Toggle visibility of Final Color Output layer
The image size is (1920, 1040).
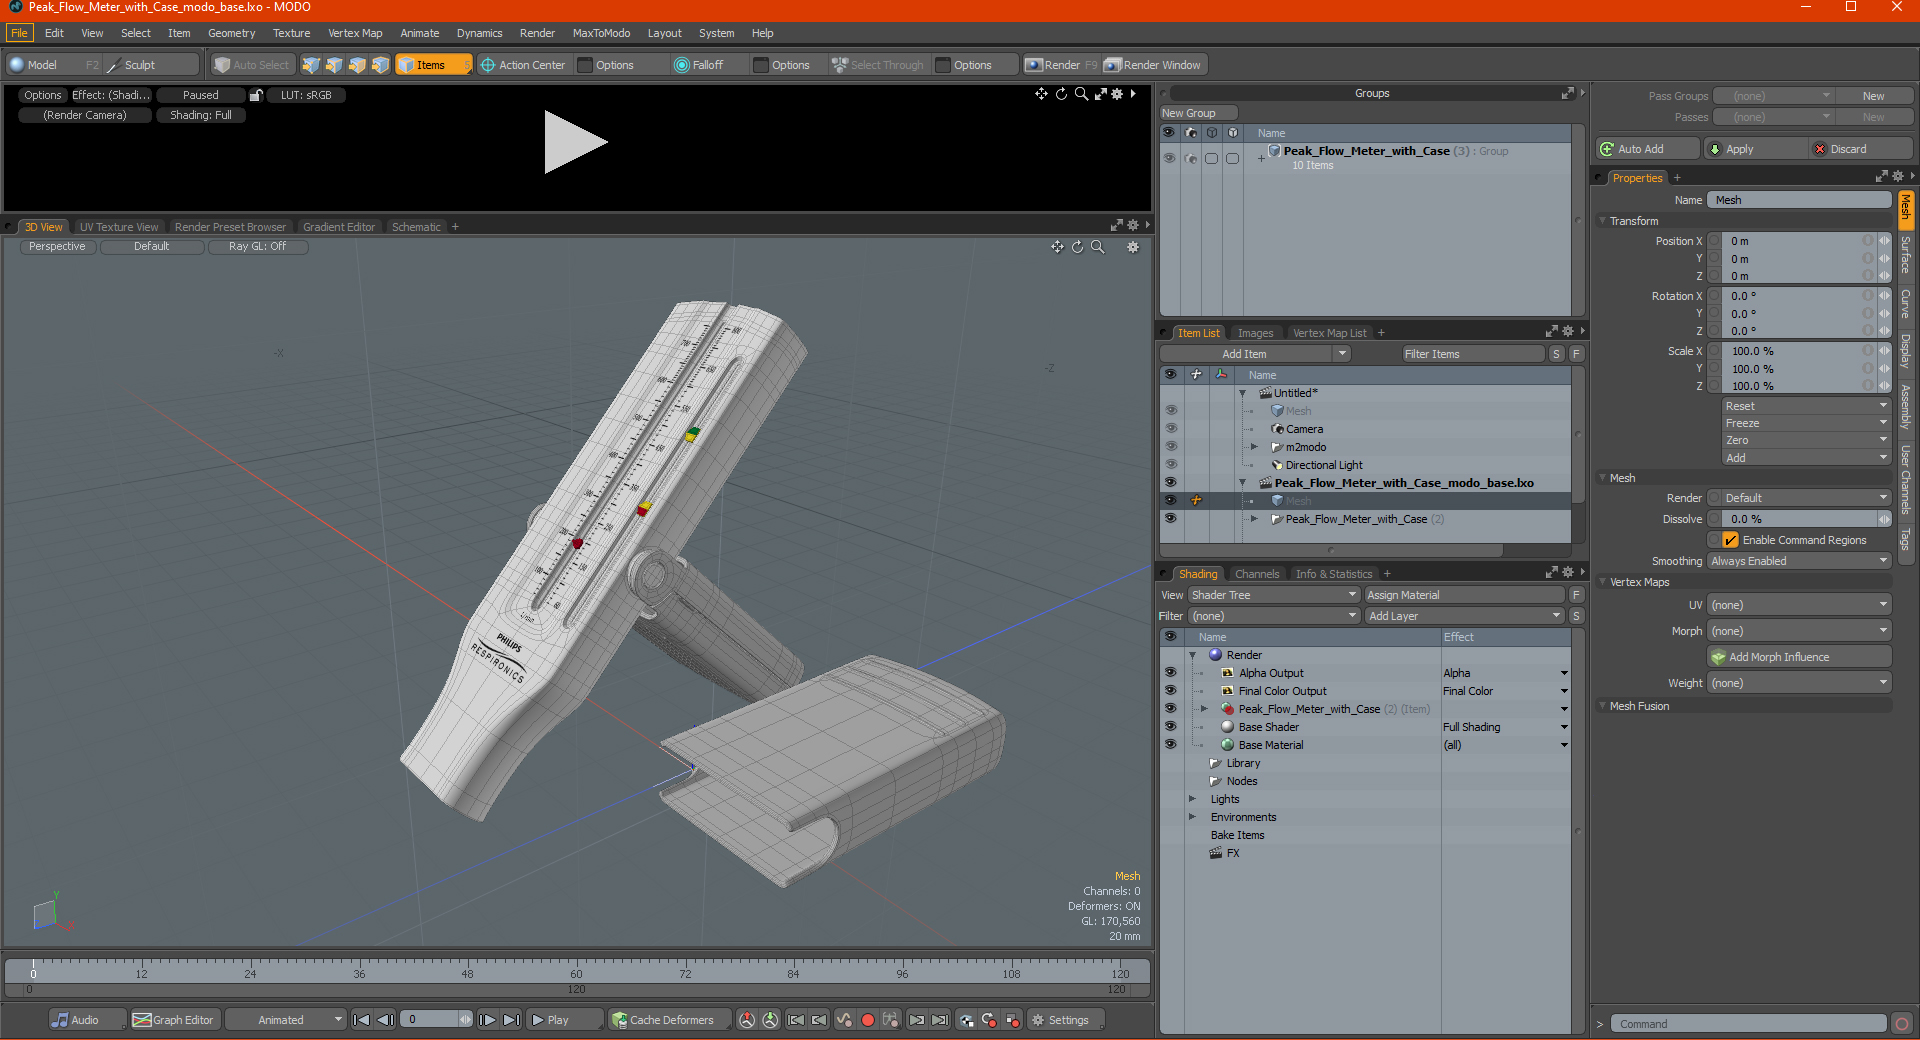pos(1170,690)
